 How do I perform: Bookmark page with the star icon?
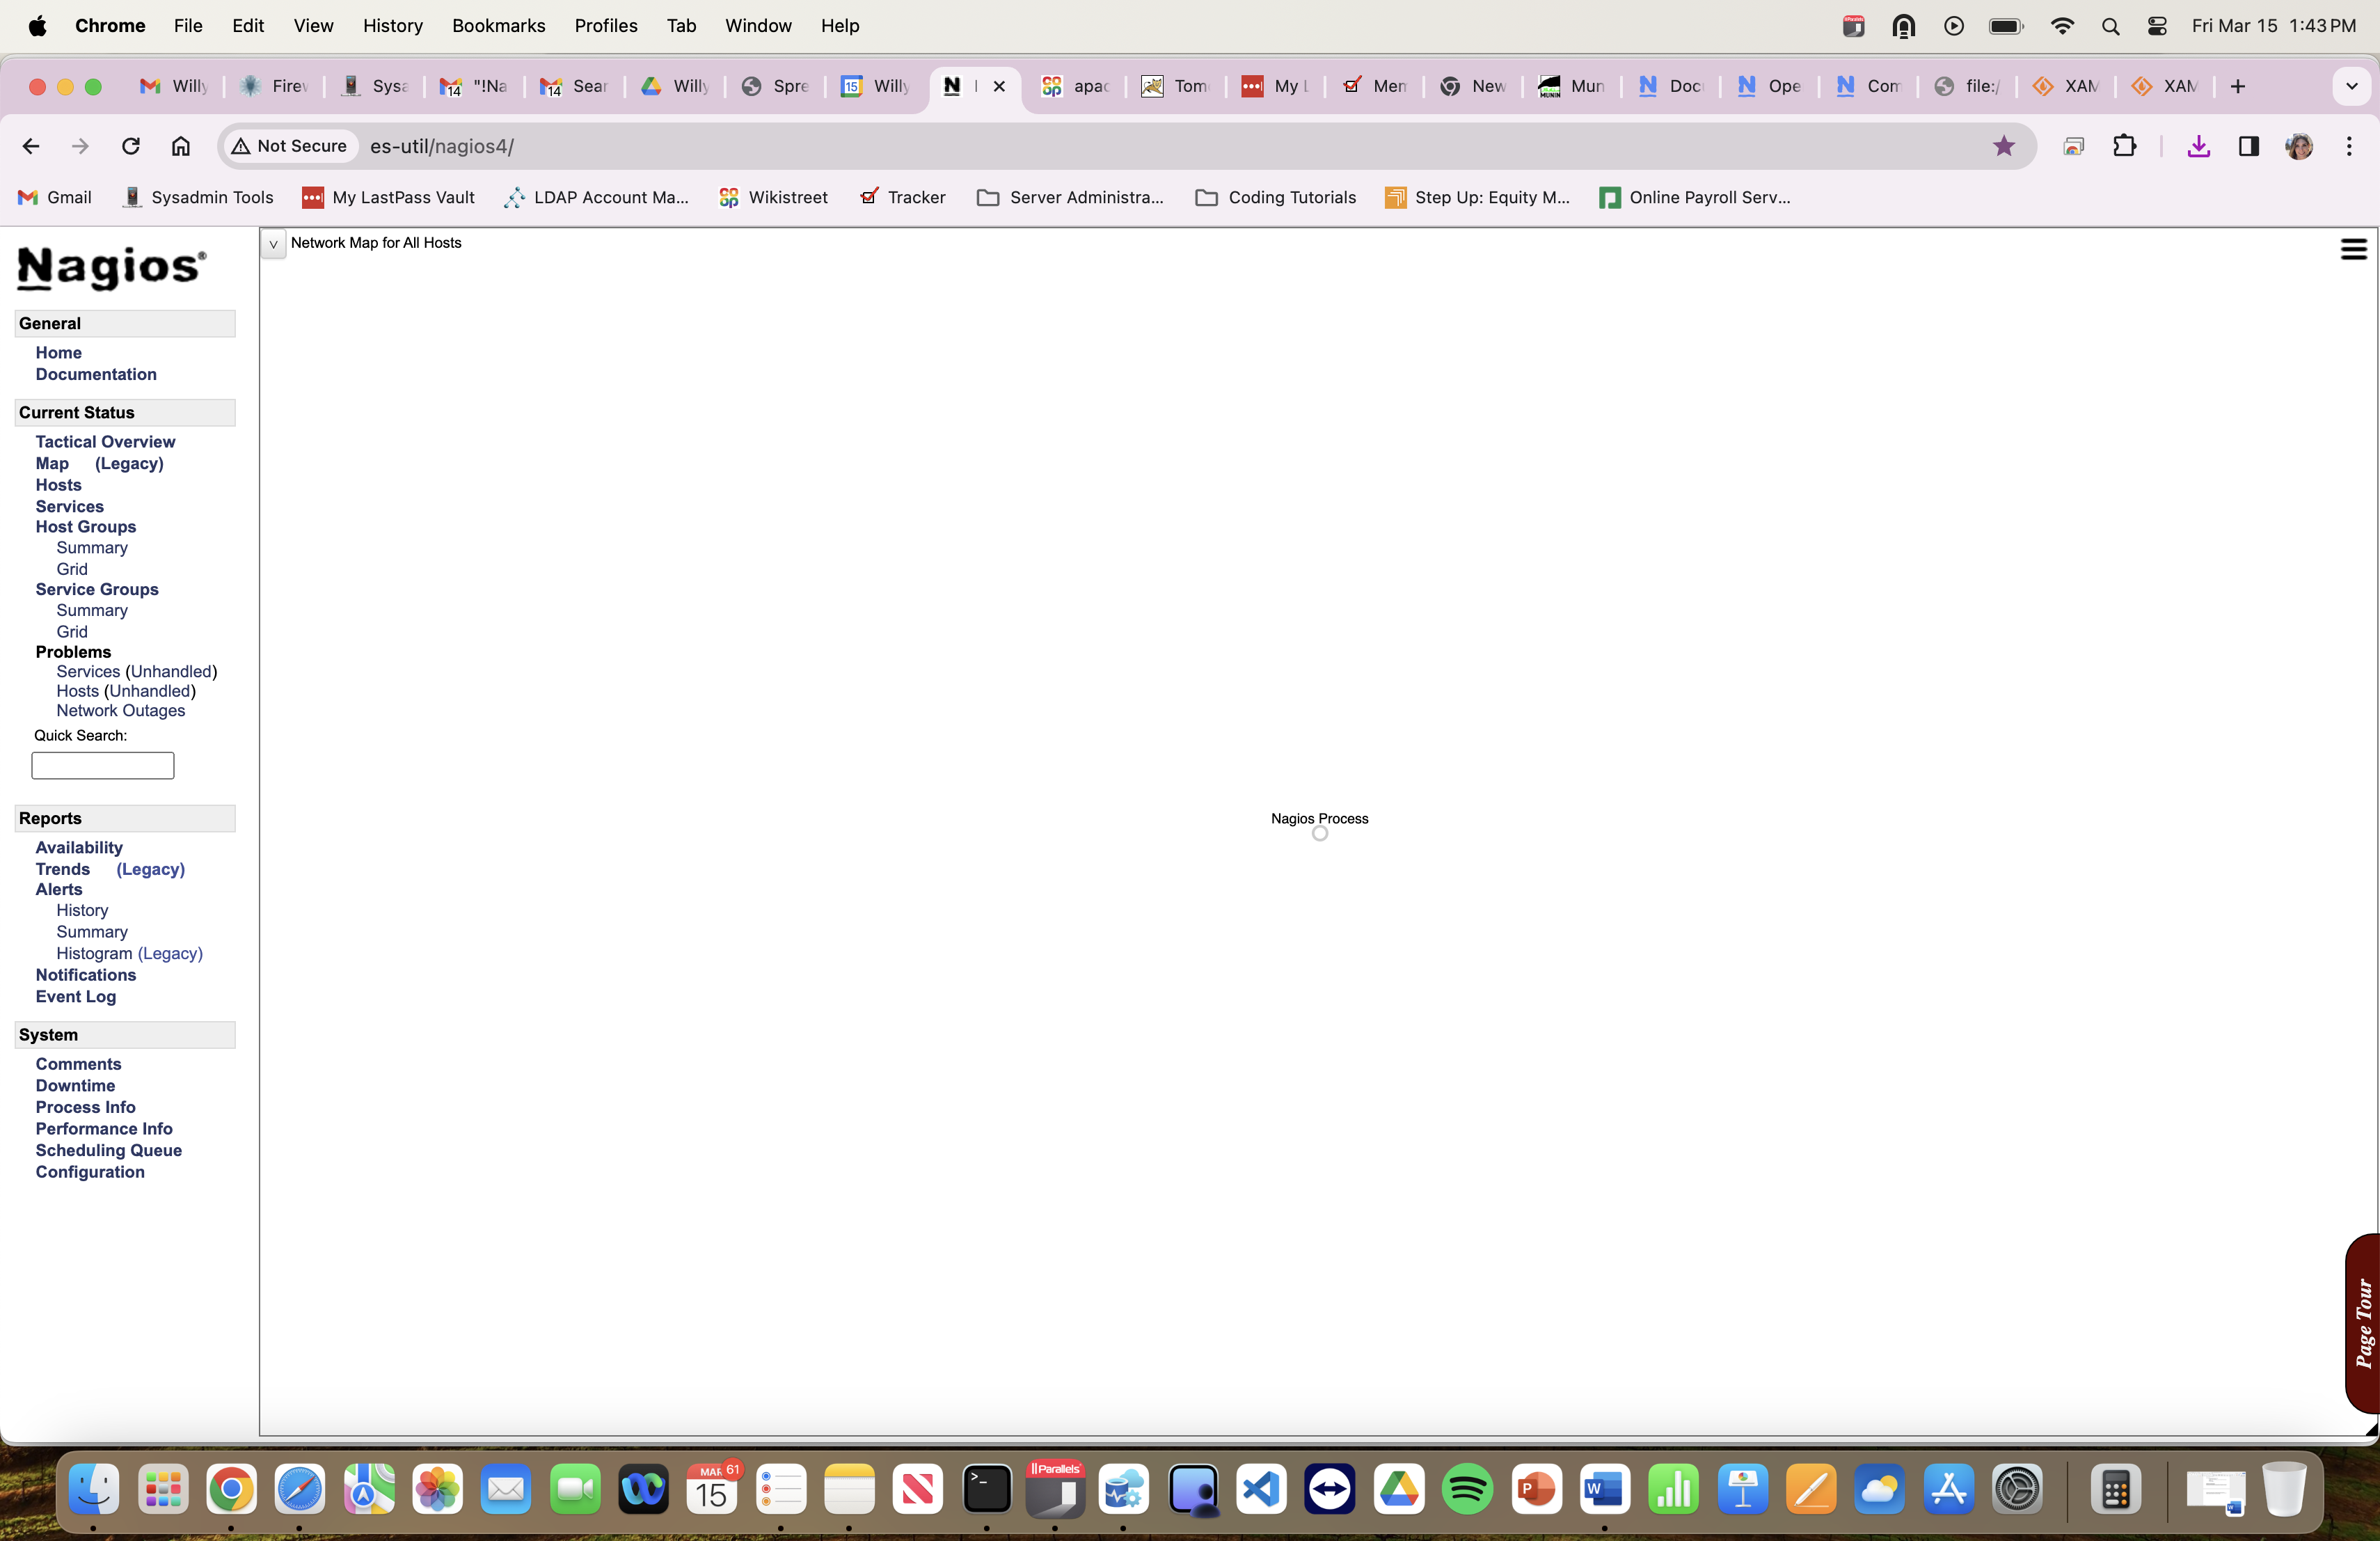[x=2003, y=146]
